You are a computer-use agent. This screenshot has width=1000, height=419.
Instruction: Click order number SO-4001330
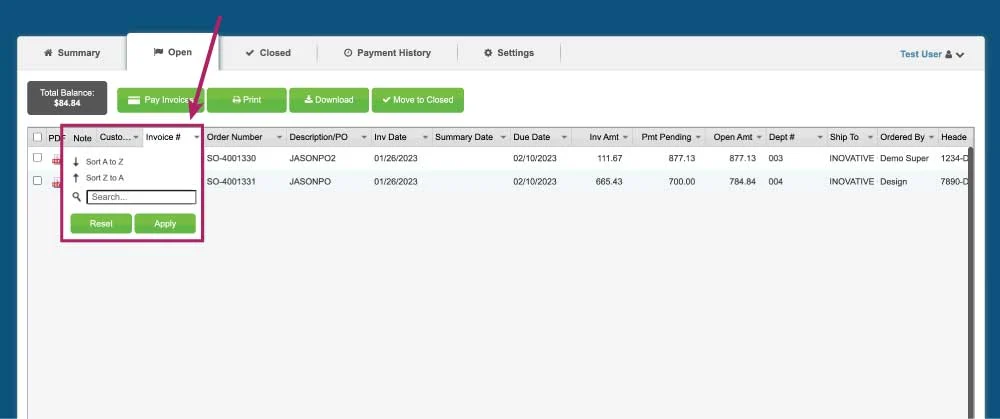pos(232,158)
